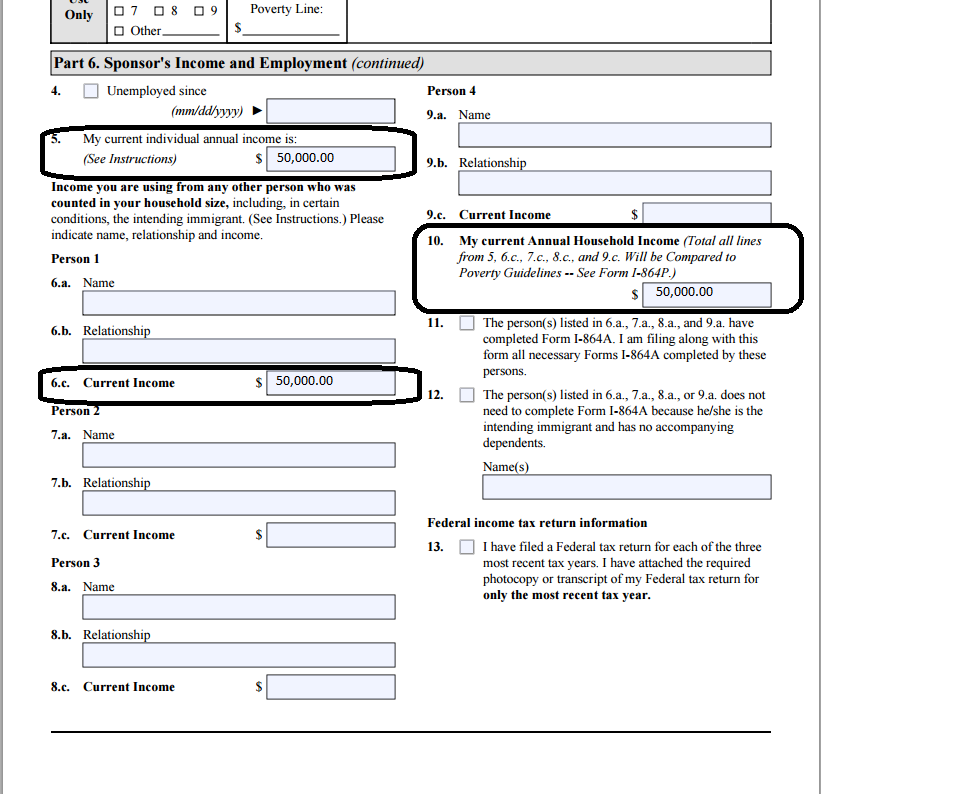Viewport: 960px width, 794px height.
Task: Click the Person 4 Name field (9.a)
Action: (615, 135)
